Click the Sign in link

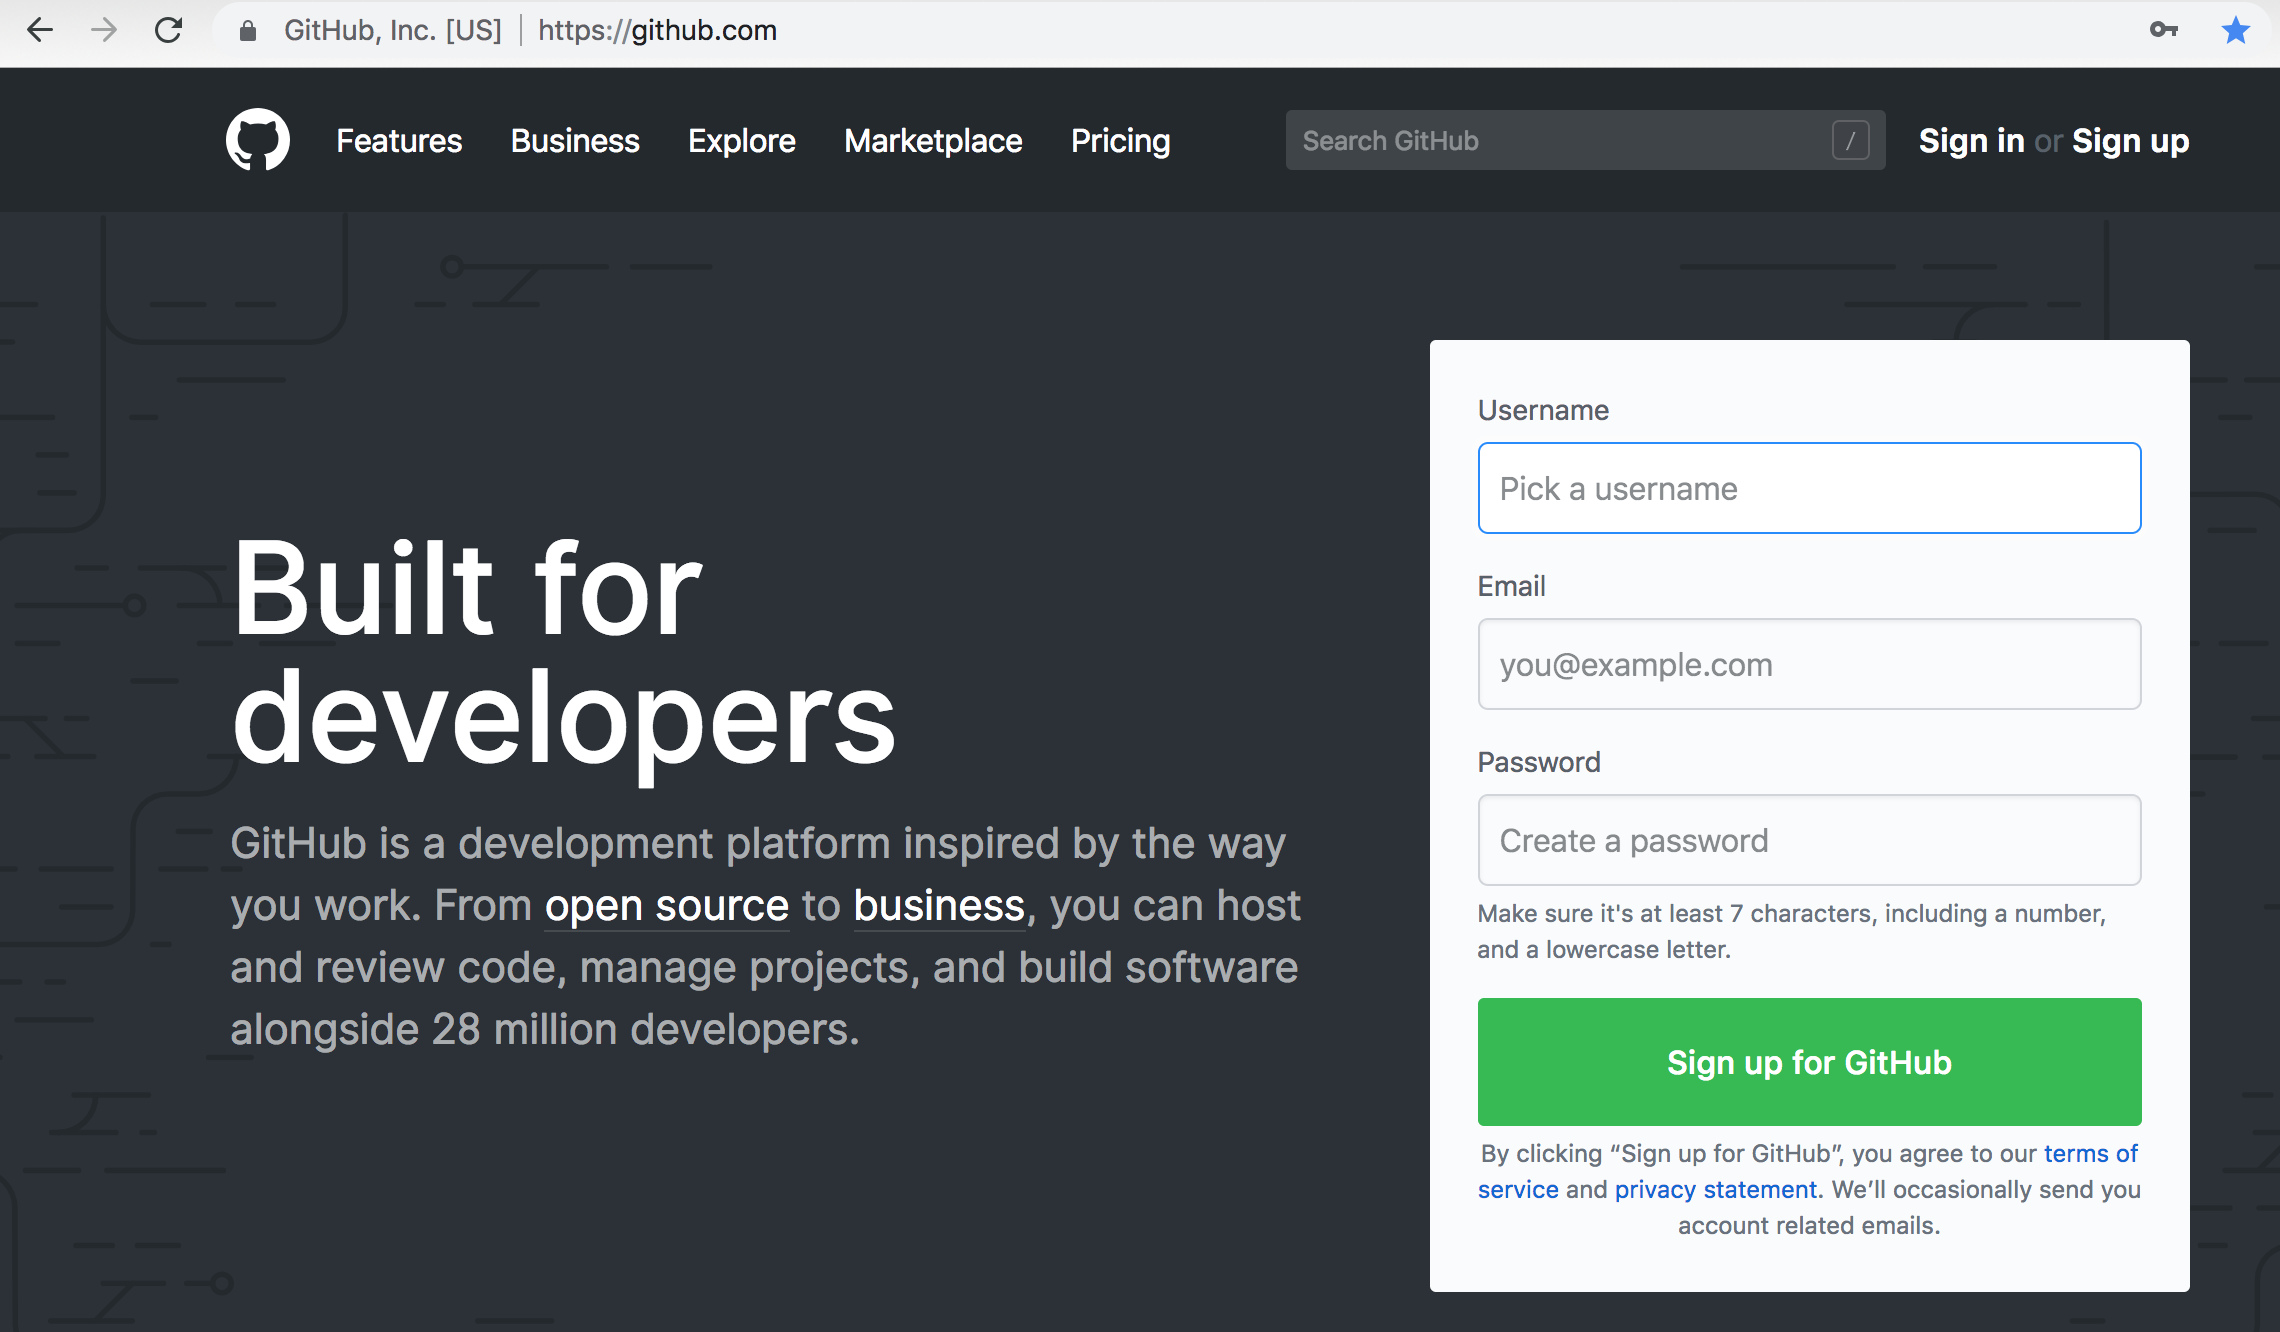1971,141
